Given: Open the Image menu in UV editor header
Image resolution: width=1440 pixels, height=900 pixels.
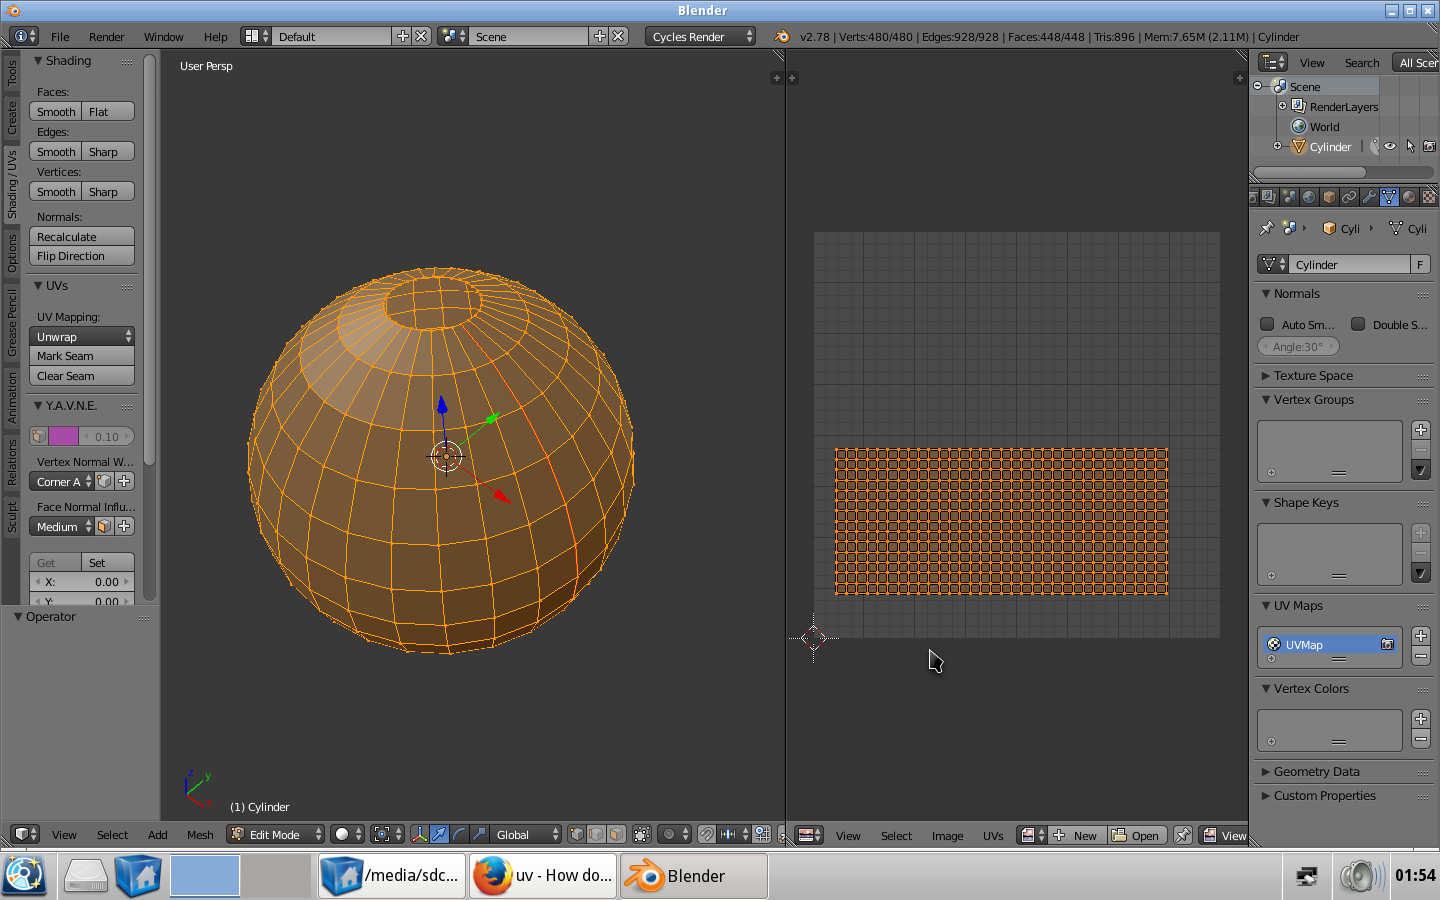Looking at the screenshot, I should (x=947, y=835).
